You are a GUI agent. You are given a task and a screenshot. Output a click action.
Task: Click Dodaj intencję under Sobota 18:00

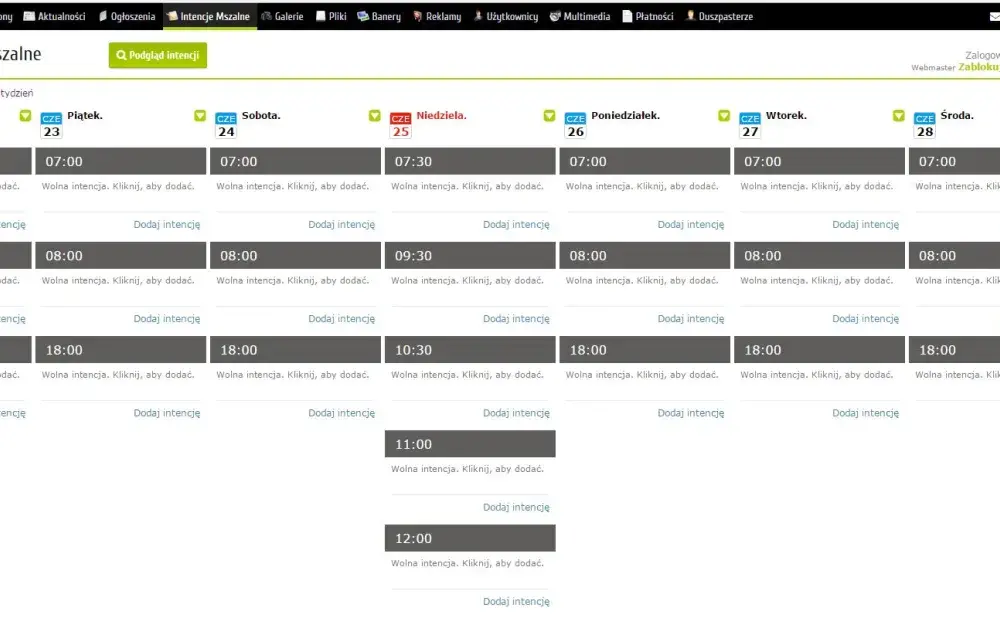[341, 413]
